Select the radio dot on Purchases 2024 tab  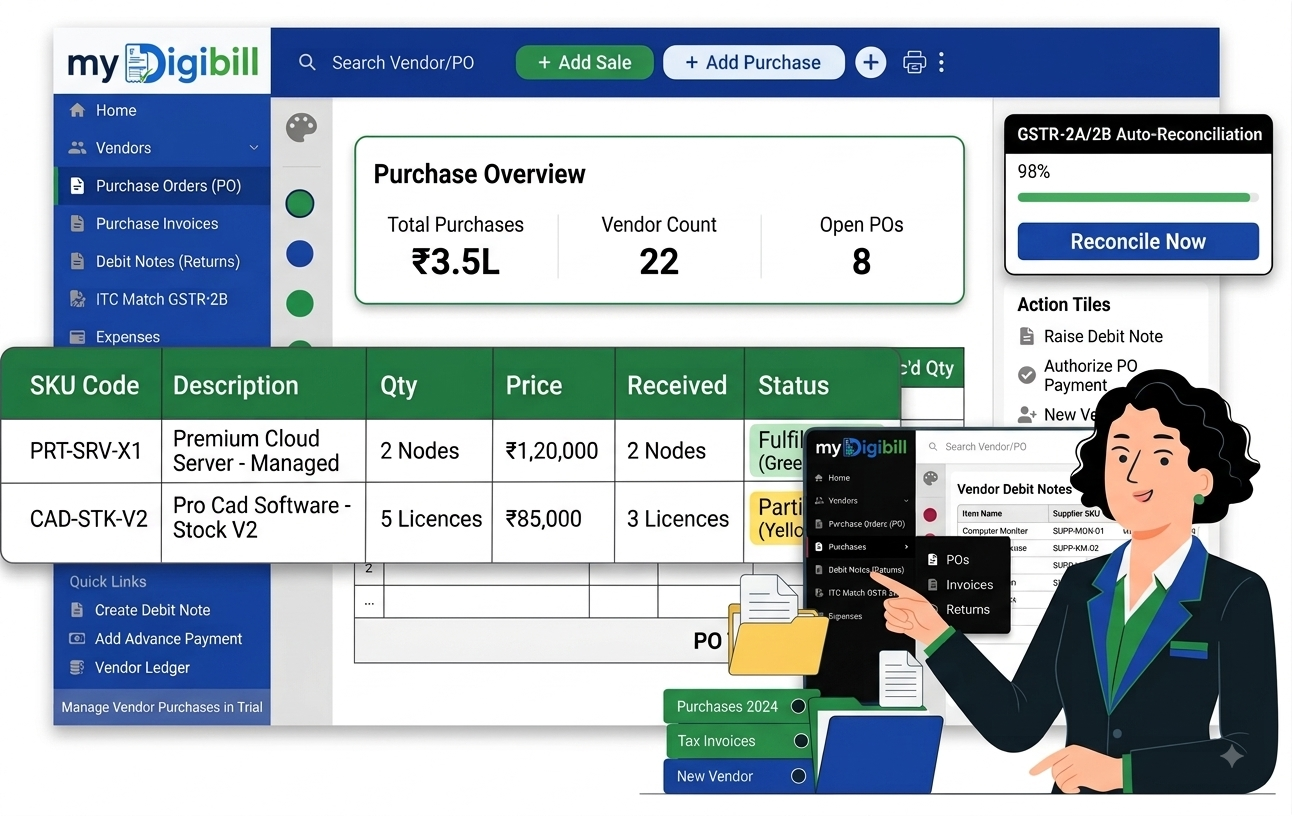point(798,706)
